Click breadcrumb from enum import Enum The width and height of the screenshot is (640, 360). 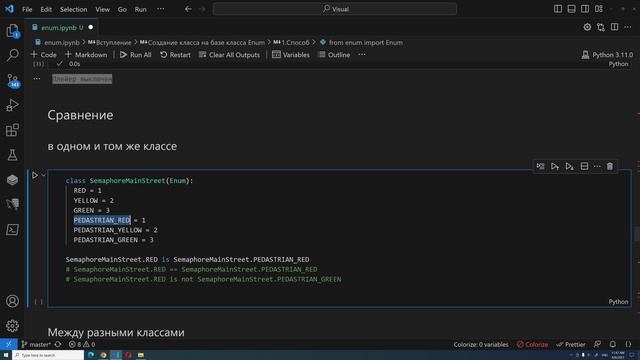click(x=366, y=42)
